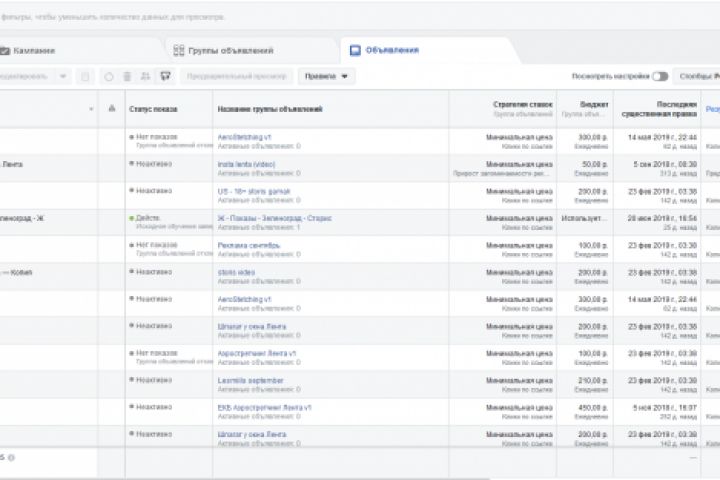Viewport: 720px width, 480px height.
Task: Click the Кампании tab checkbox icon
Action: click(x=5, y=50)
